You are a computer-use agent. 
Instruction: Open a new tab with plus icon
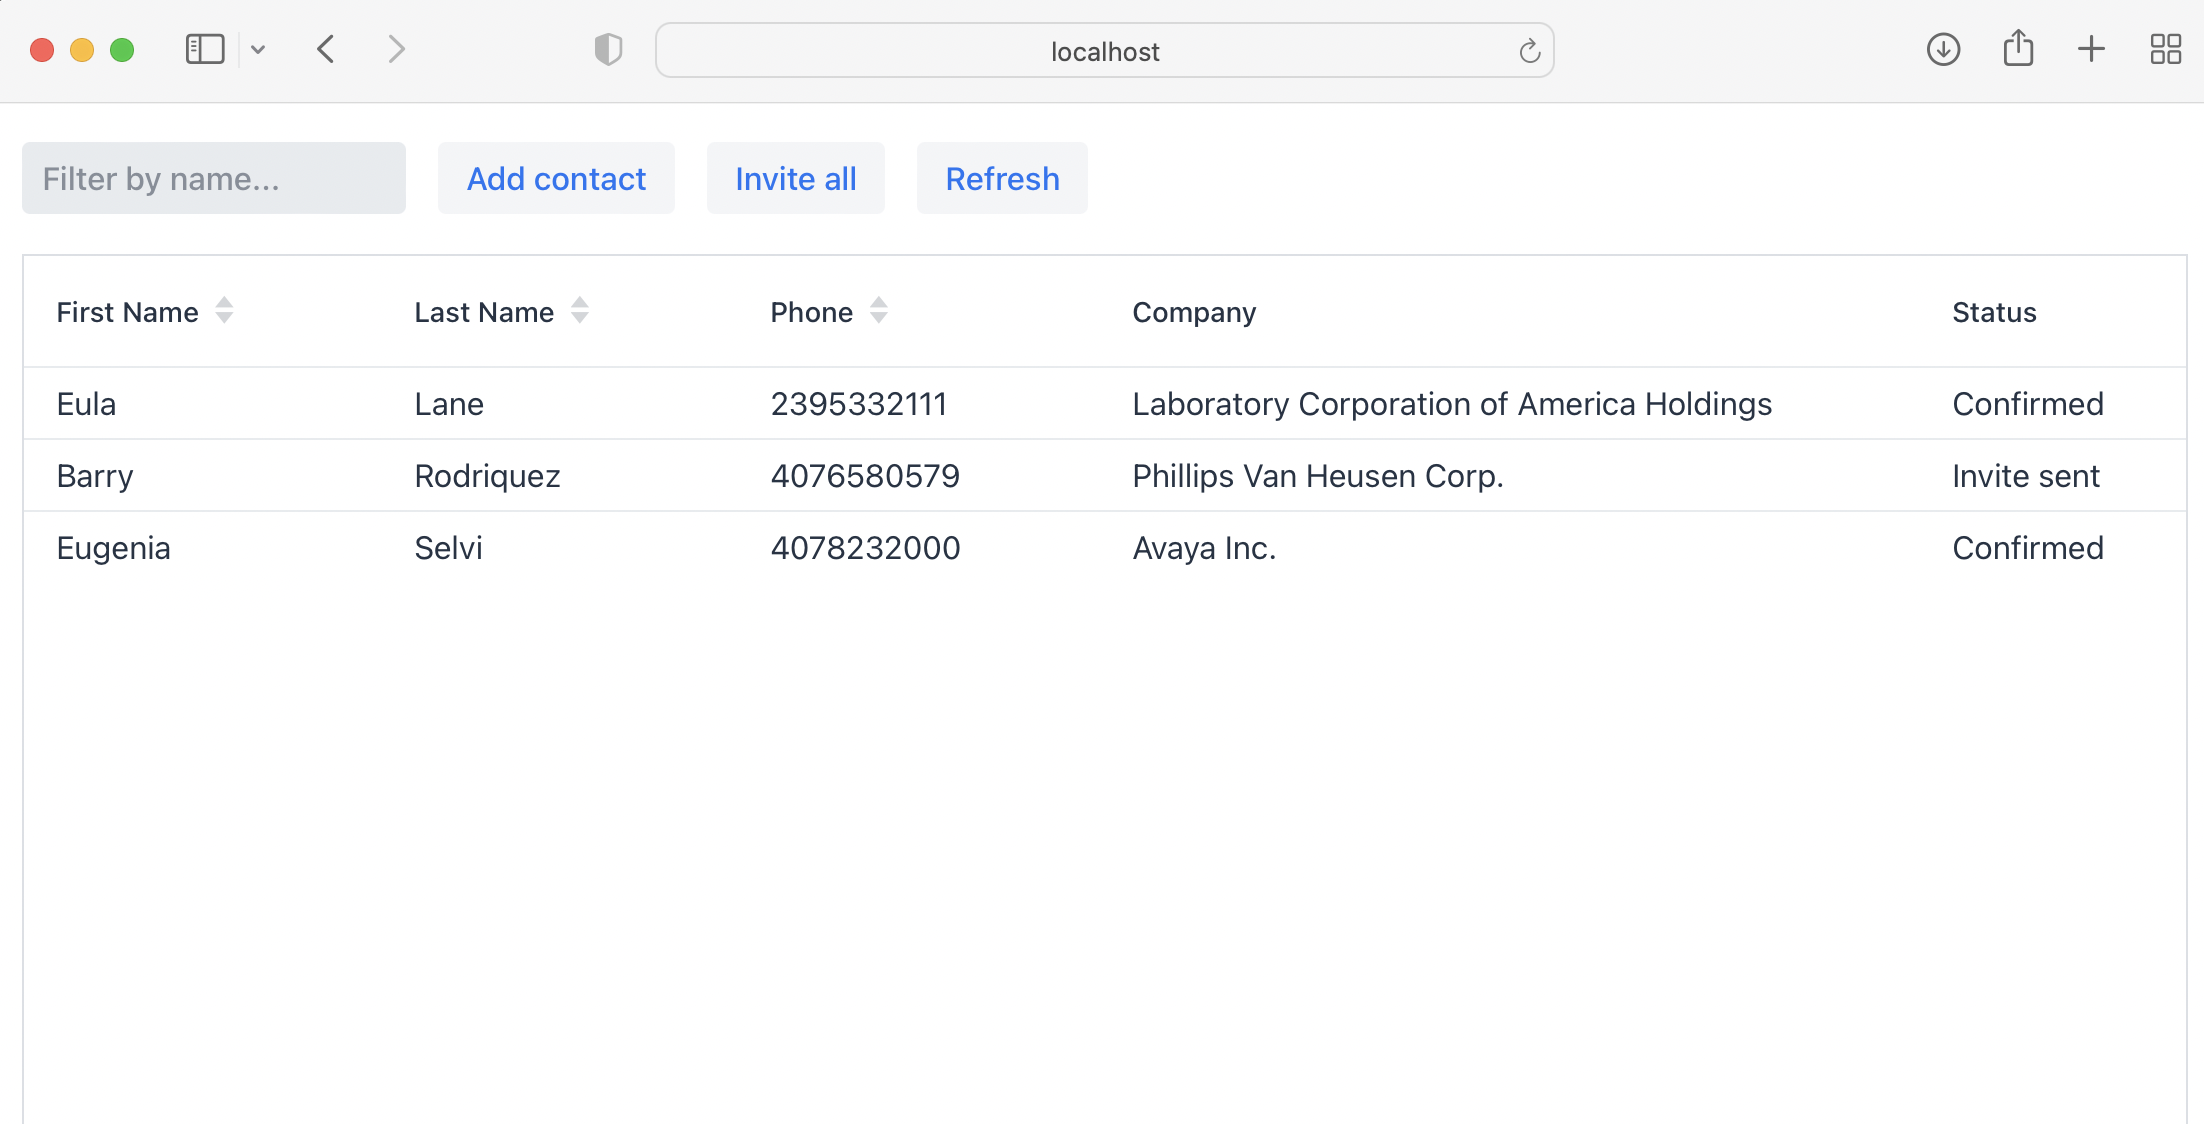pyautogui.click(x=2091, y=49)
